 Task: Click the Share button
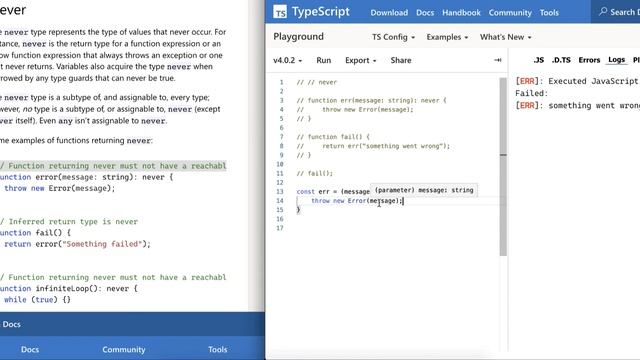coord(401,60)
